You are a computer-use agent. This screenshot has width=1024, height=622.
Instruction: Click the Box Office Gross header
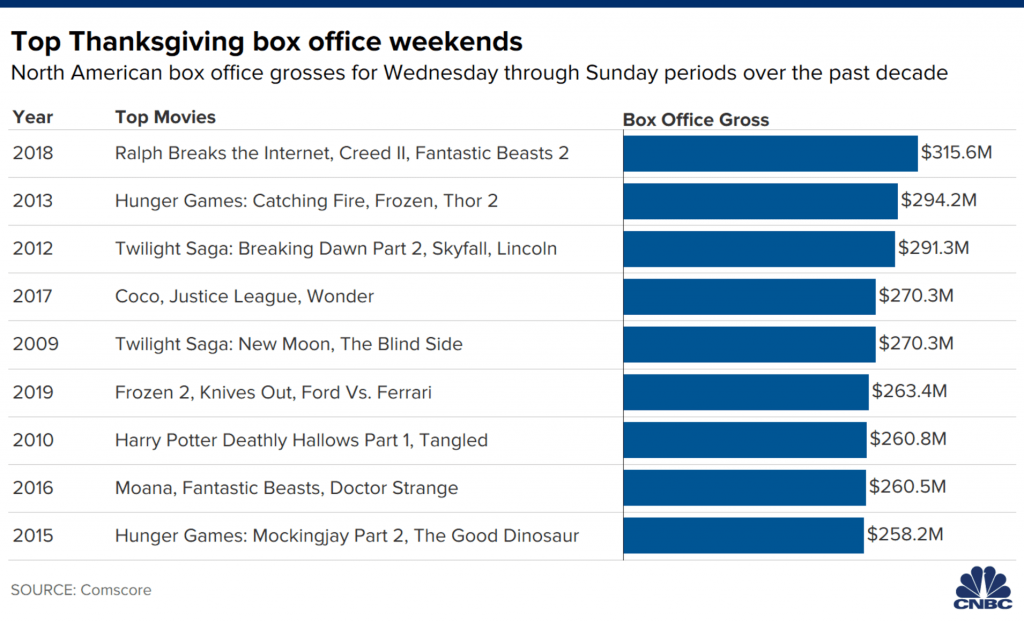[696, 120]
